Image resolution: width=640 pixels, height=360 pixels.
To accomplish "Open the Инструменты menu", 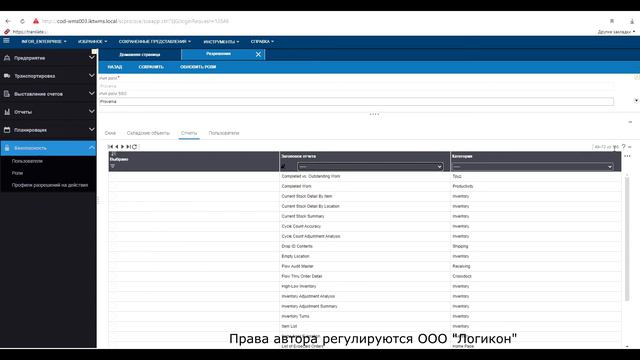I will click(x=221, y=42).
